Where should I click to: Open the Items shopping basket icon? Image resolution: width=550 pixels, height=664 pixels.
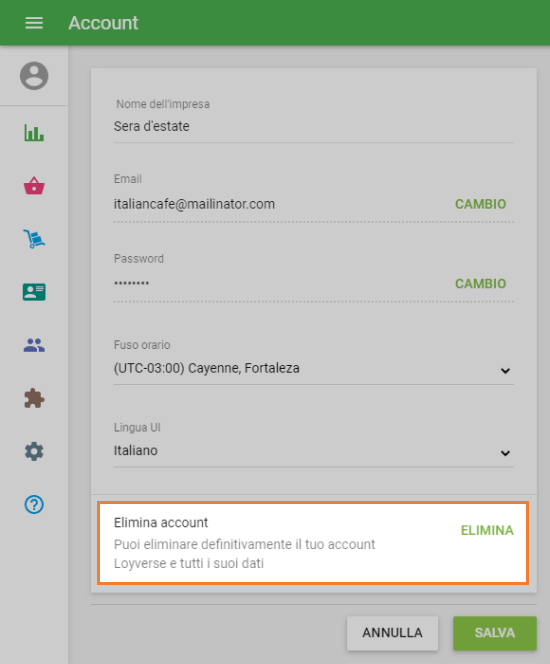point(34,186)
